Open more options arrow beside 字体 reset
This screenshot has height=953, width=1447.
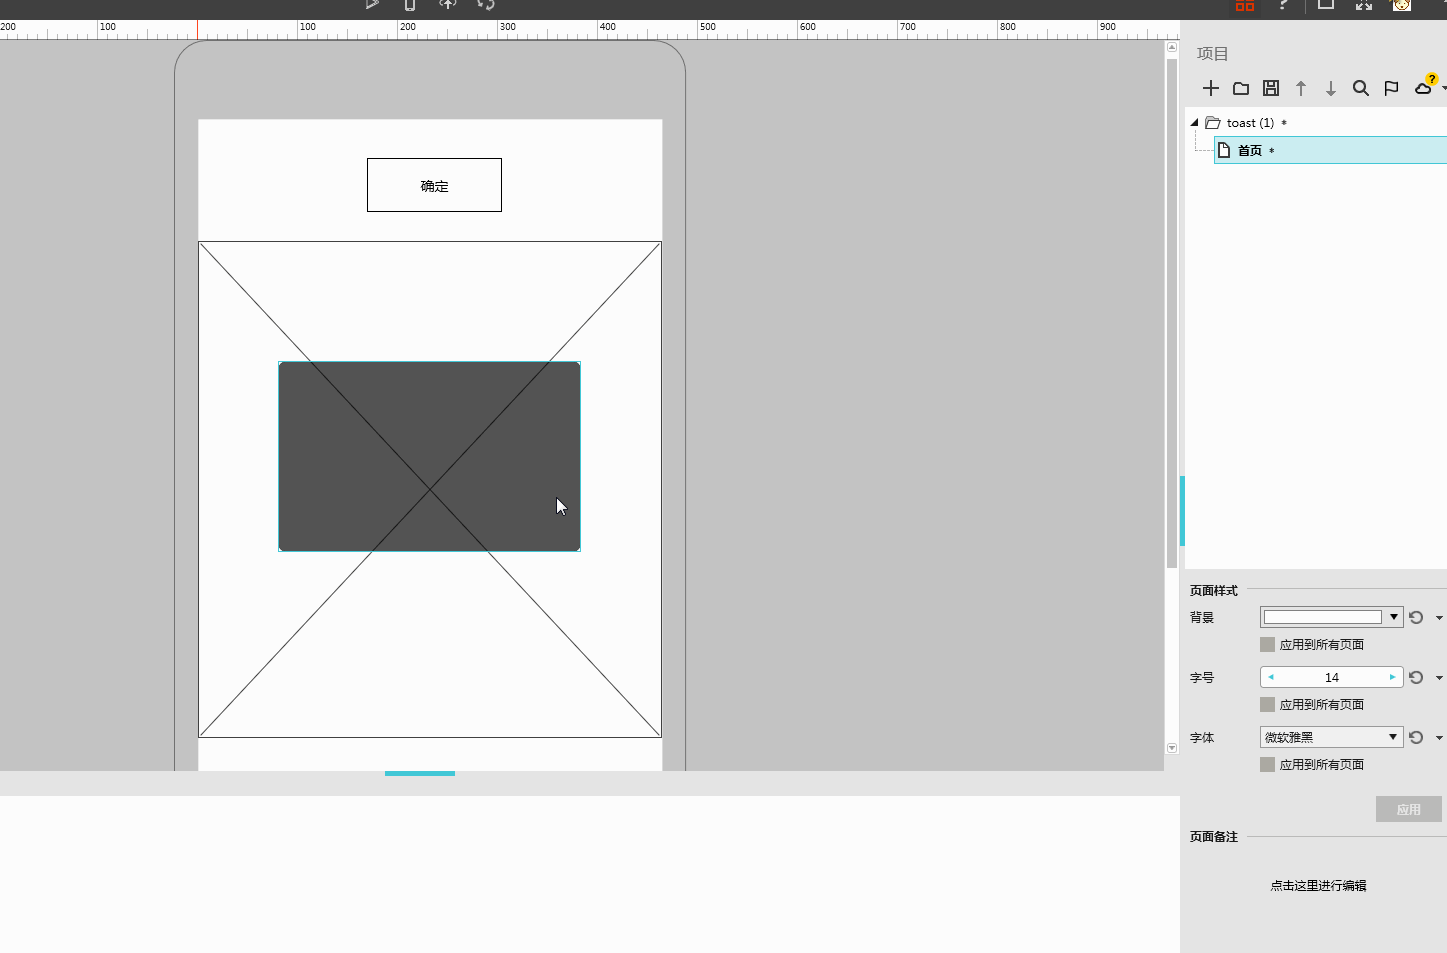coord(1439,738)
